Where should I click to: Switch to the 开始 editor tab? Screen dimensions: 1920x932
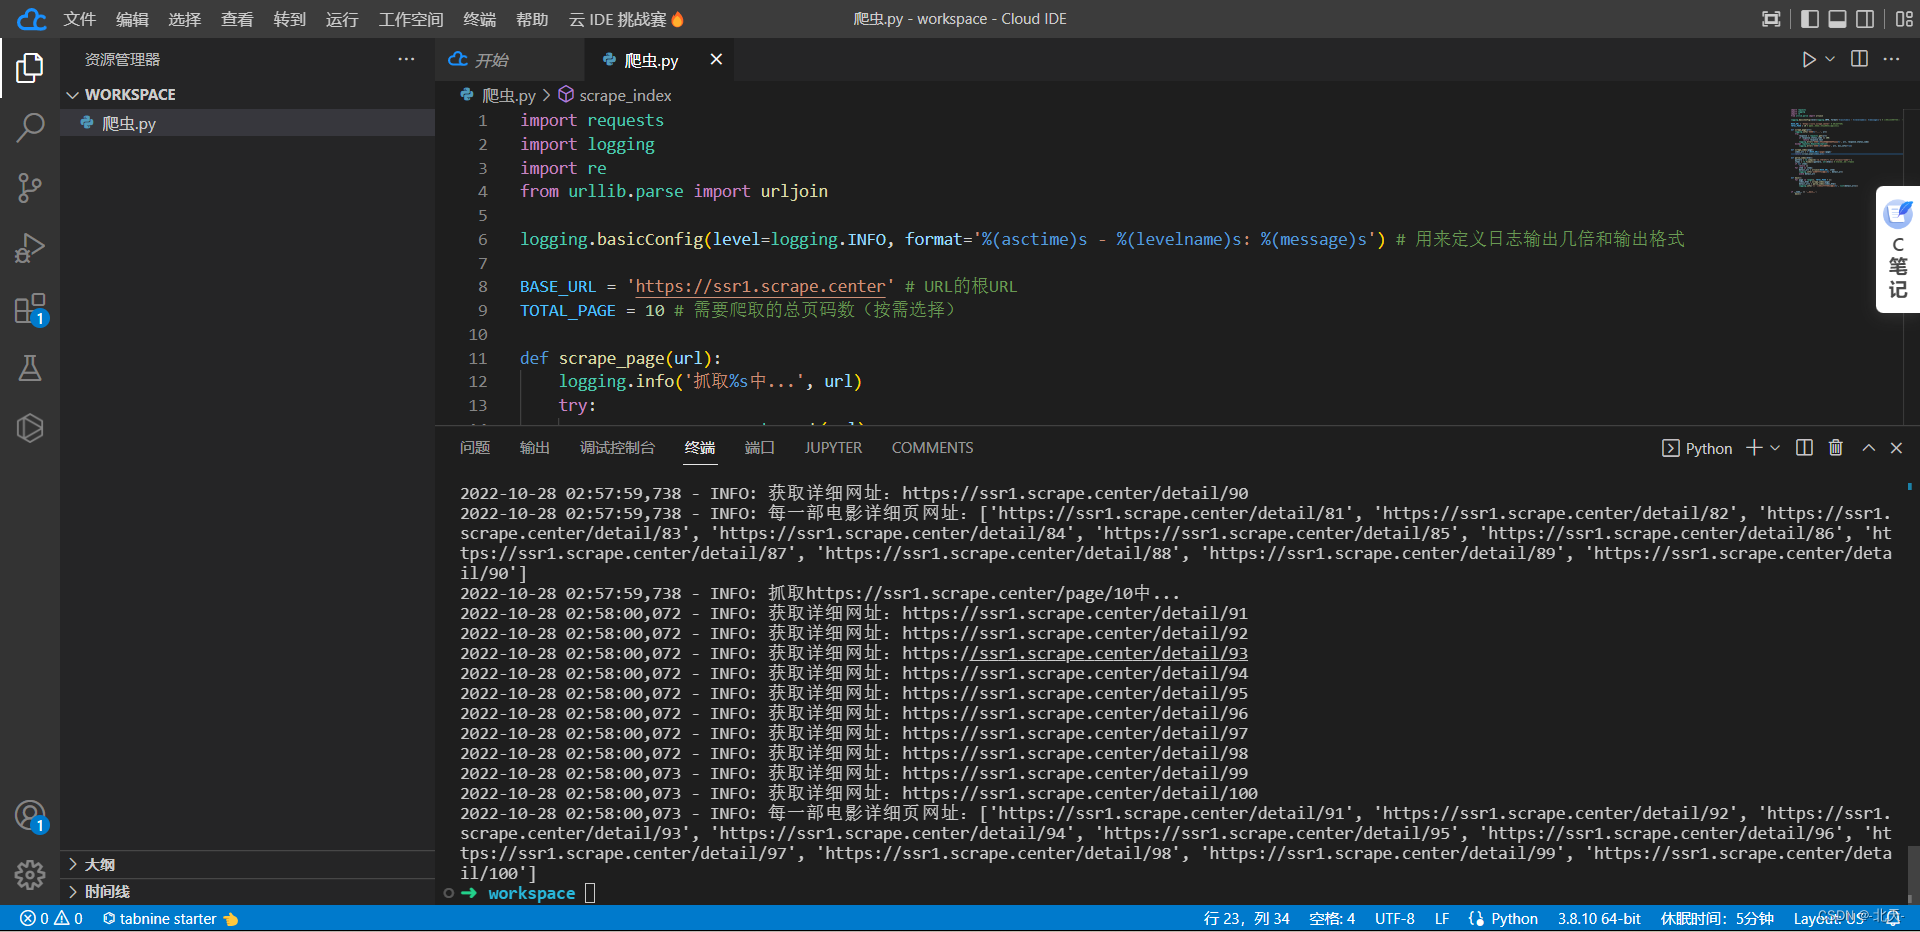pyautogui.click(x=511, y=60)
